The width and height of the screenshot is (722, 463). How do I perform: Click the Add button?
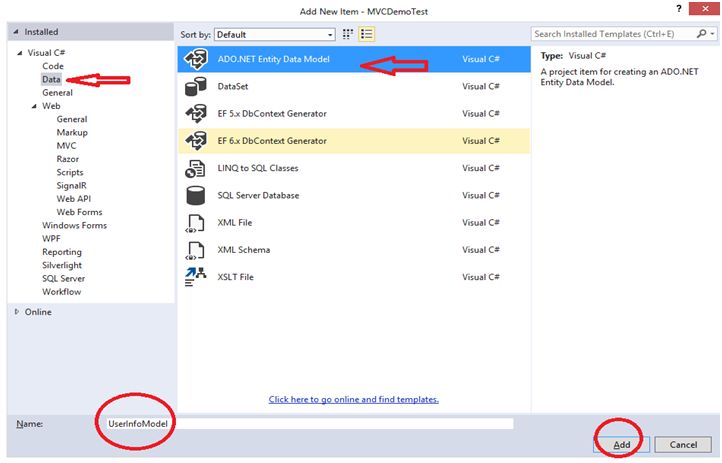(622, 445)
